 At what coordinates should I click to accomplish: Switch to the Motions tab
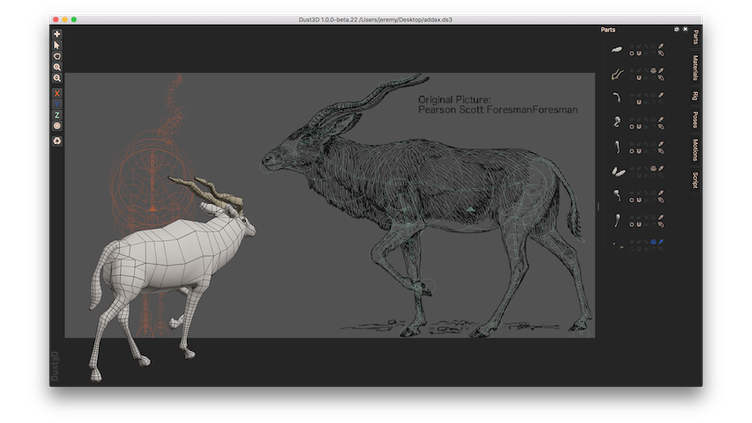(x=696, y=150)
